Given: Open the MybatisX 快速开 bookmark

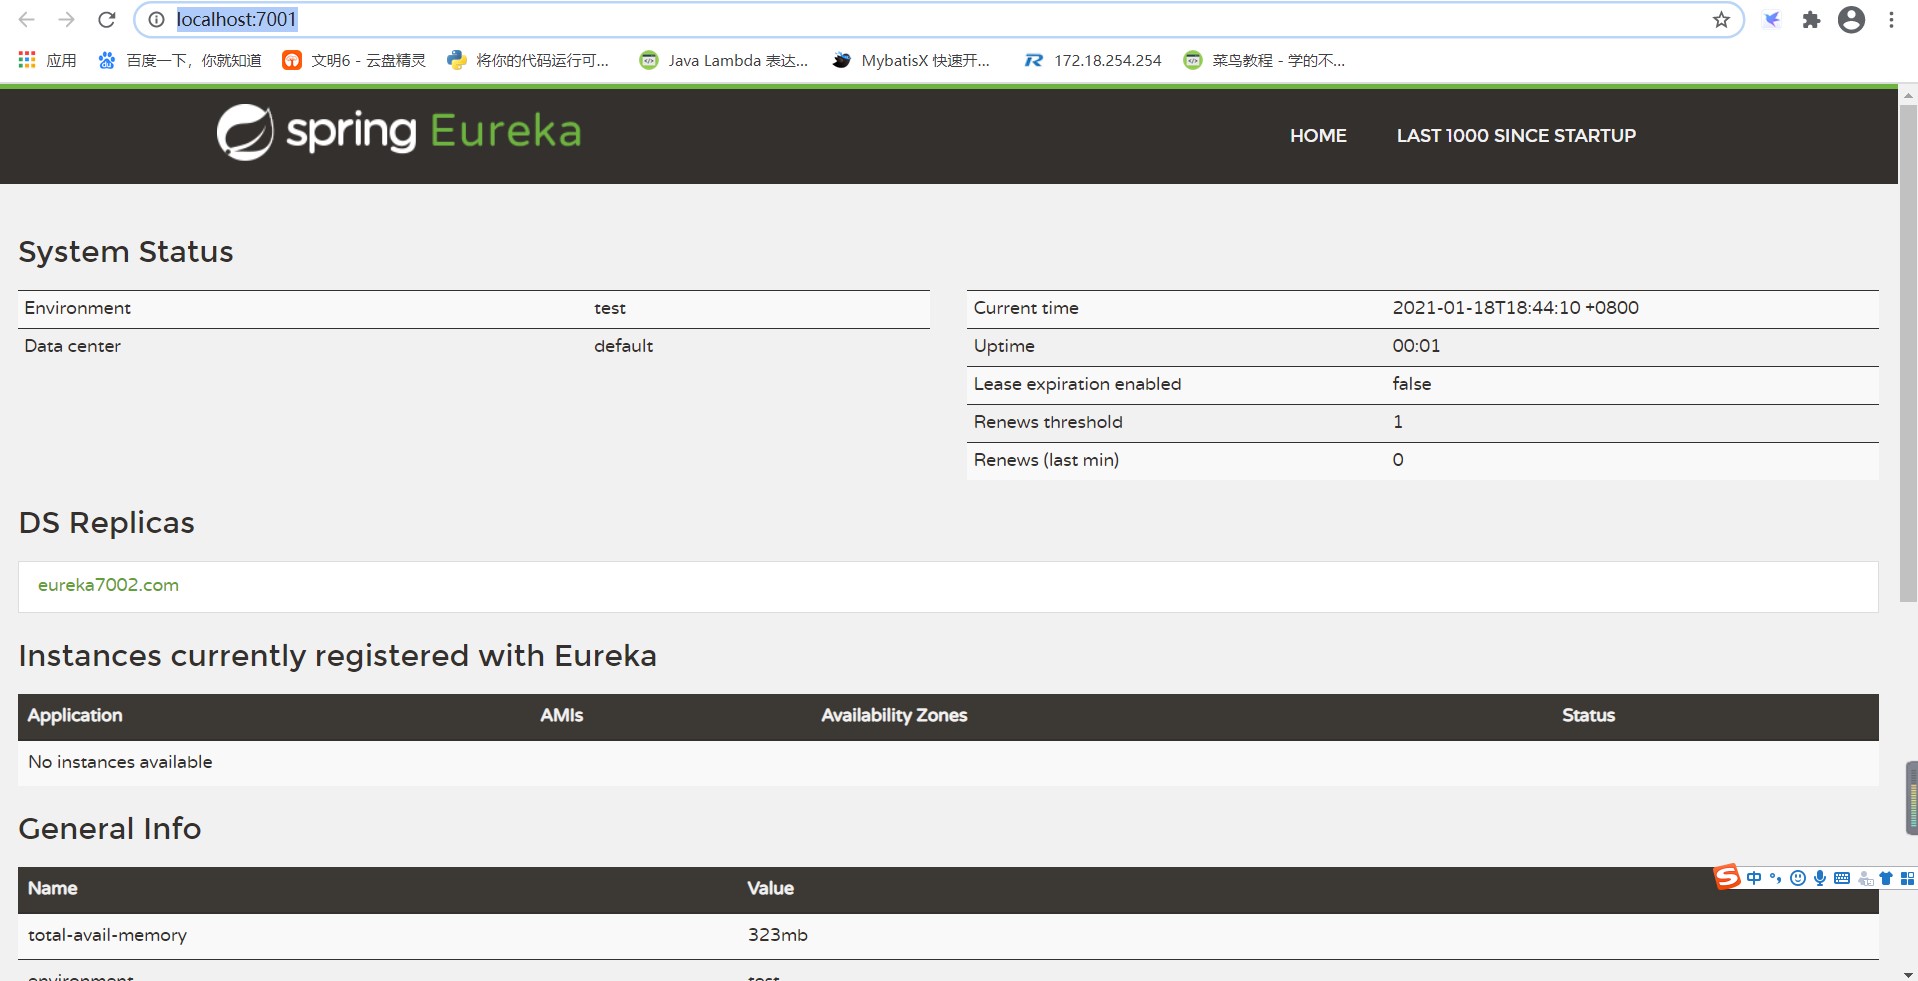Looking at the screenshot, I should (x=911, y=60).
